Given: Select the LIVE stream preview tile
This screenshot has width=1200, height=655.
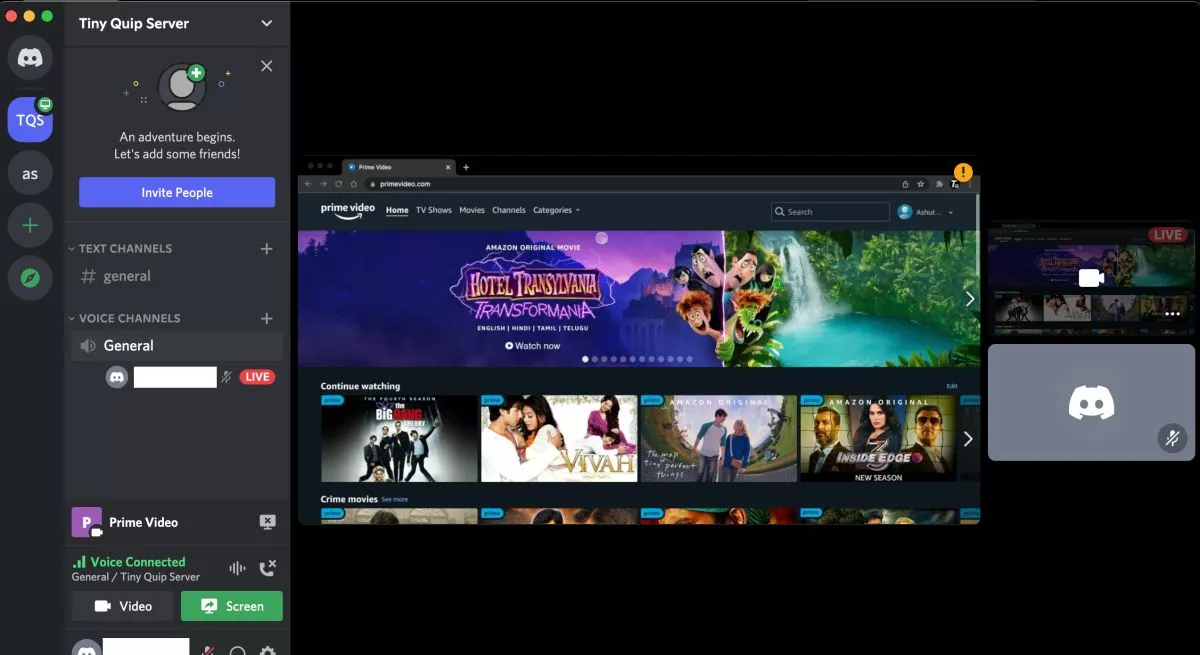Looking at the screenshot, I should click(x=1091, y=278).
